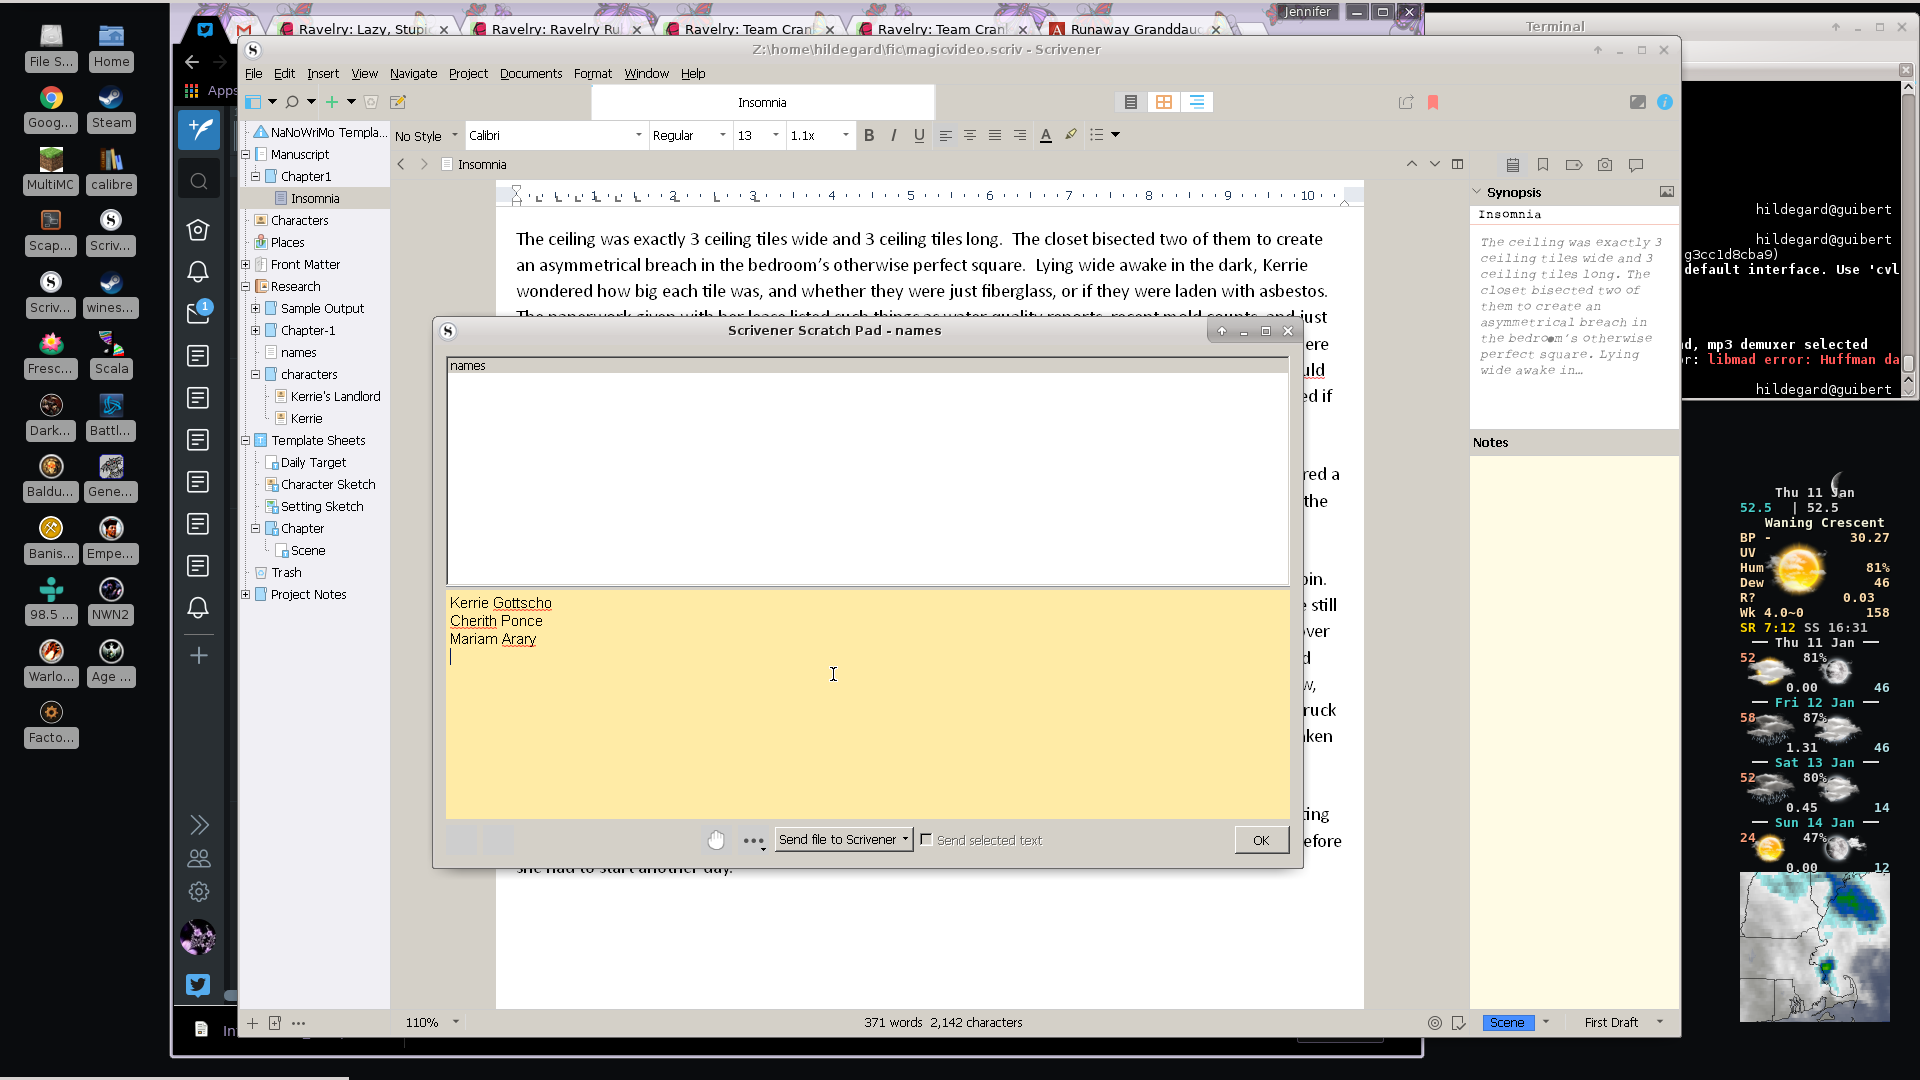1920x1080 pixels.
Task: Open the Regular font style dropdown
Action: point(689,136)
